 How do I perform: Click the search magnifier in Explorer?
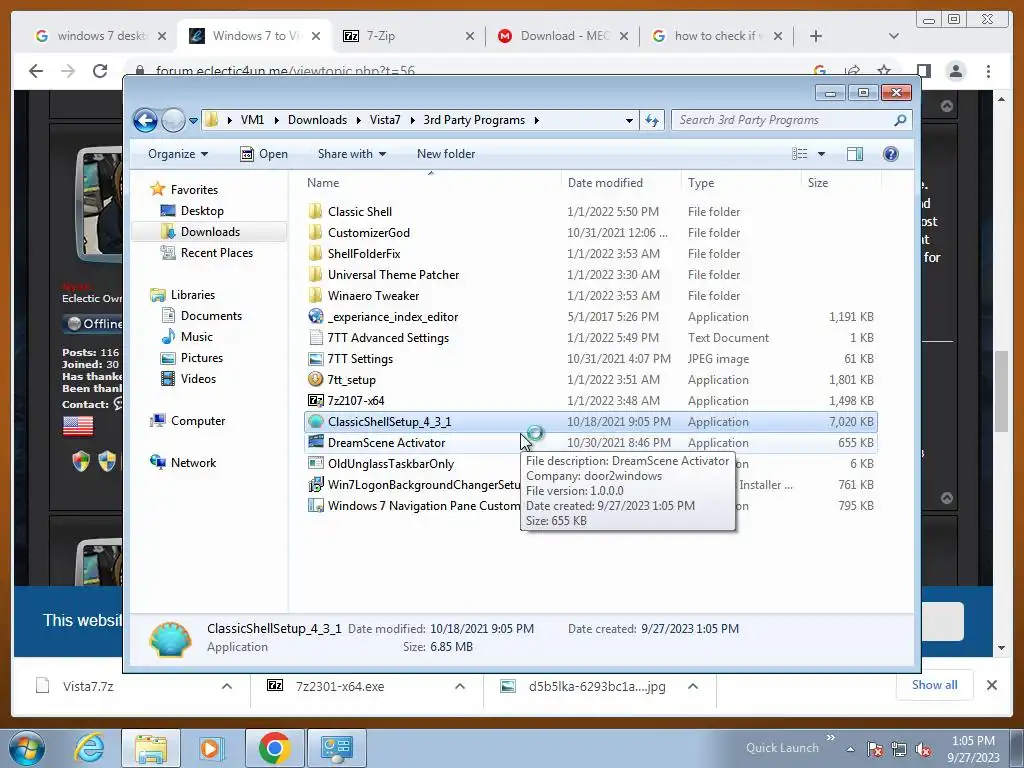pos(900,120)
